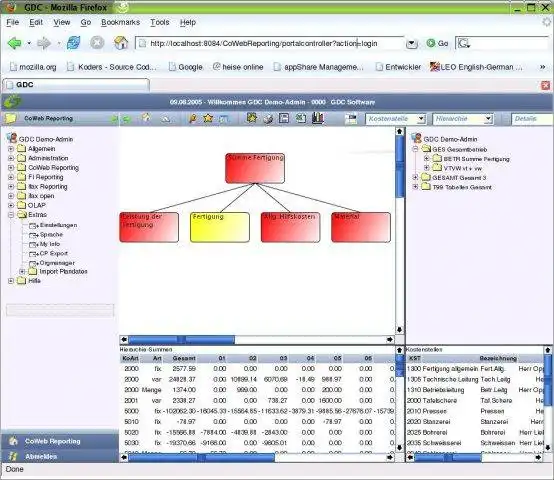Click the diagram horizontal scrollbar thumb
The height and width of the screenshot is (480, 554).
click(x=181, y=339)
